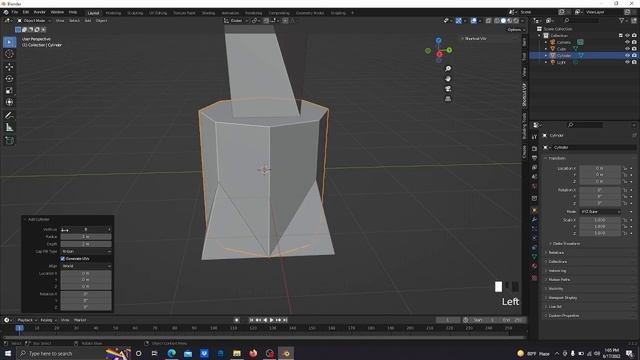640x360 pixels.
Task: Open the Playback menu in timeline
Action: pyautogui.click(x=27, y=320)
